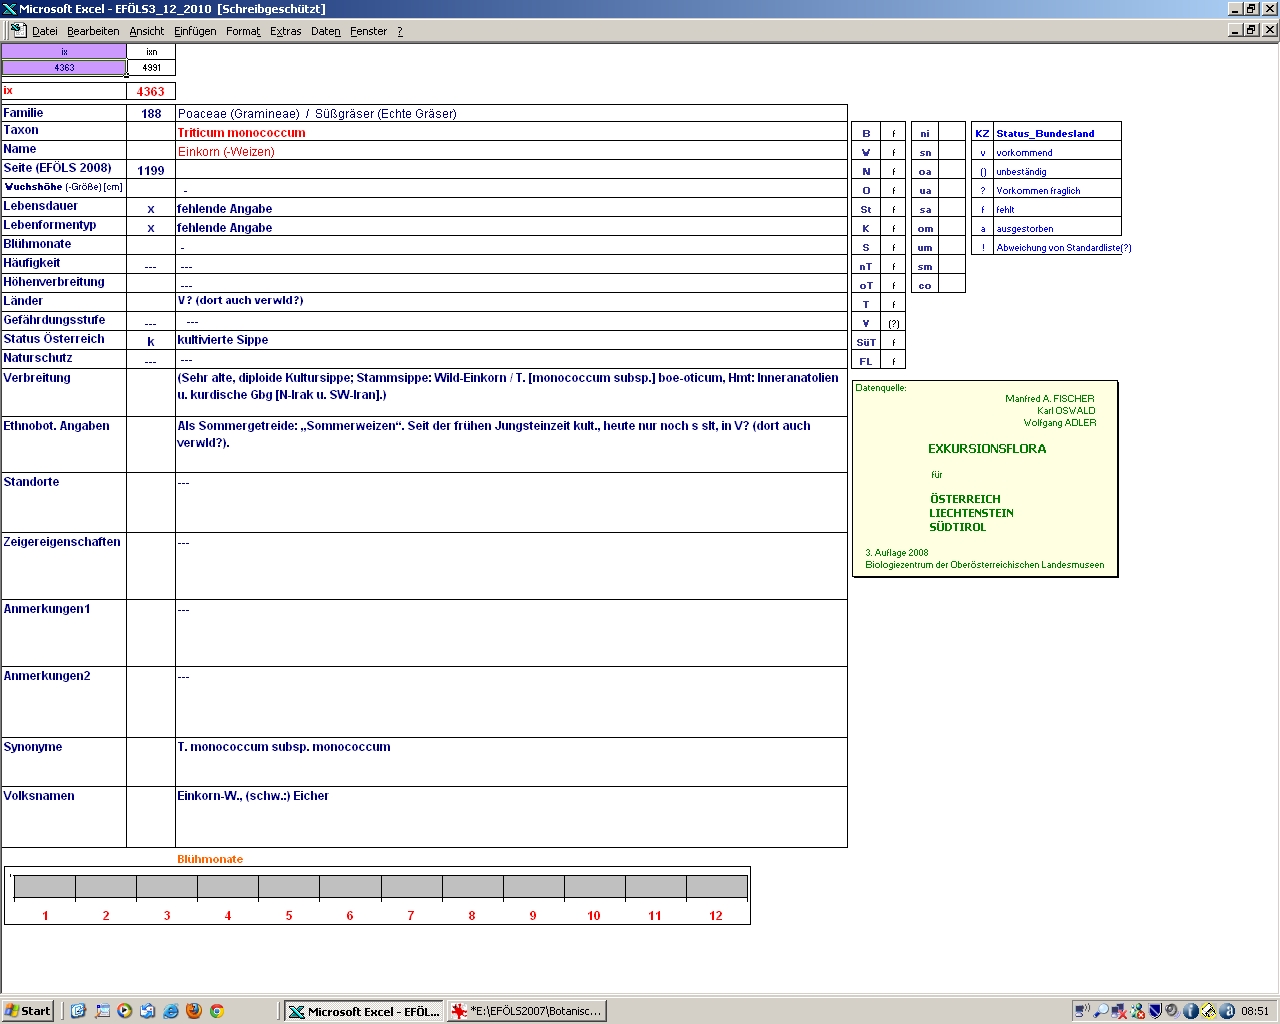
Task: Launch Google Chrome from Quick Launch
Action: [x=216, y=1011]
